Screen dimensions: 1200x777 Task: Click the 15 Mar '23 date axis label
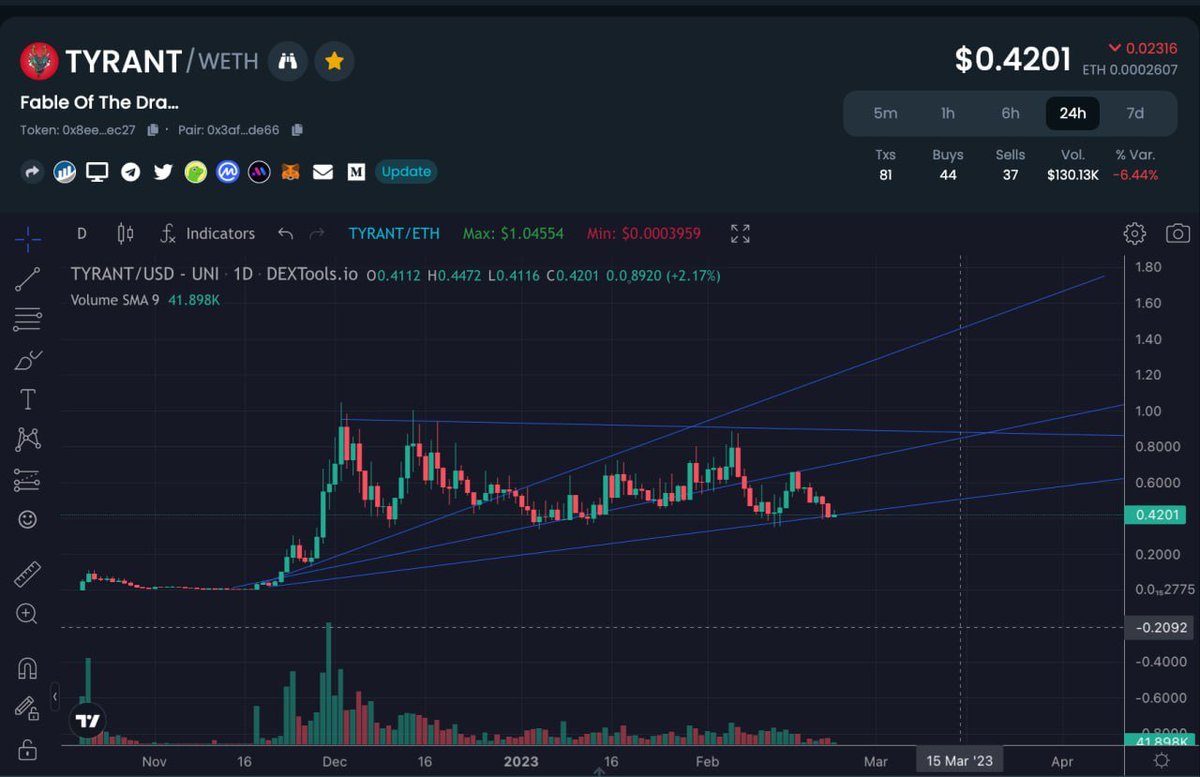[x=960, y=761]
